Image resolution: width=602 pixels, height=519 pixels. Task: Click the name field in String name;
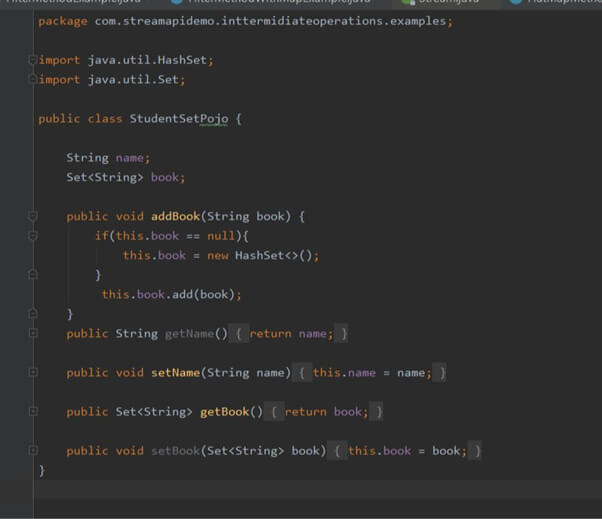129,158
